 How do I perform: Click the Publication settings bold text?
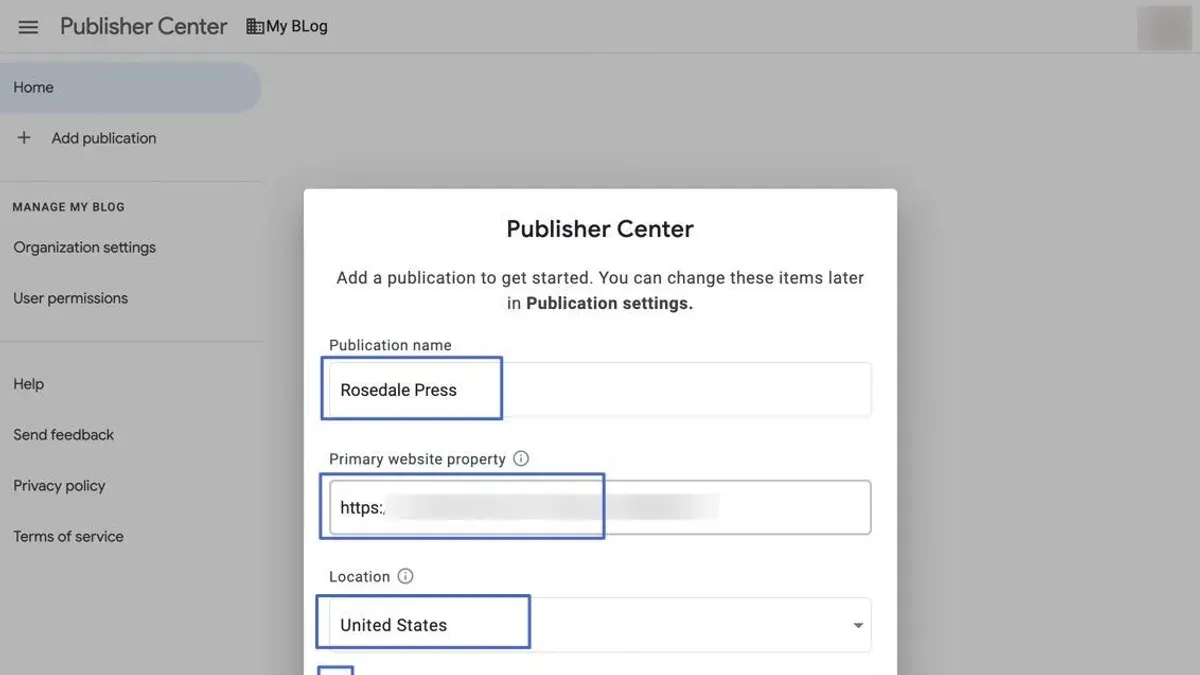[x=609, y=303]
